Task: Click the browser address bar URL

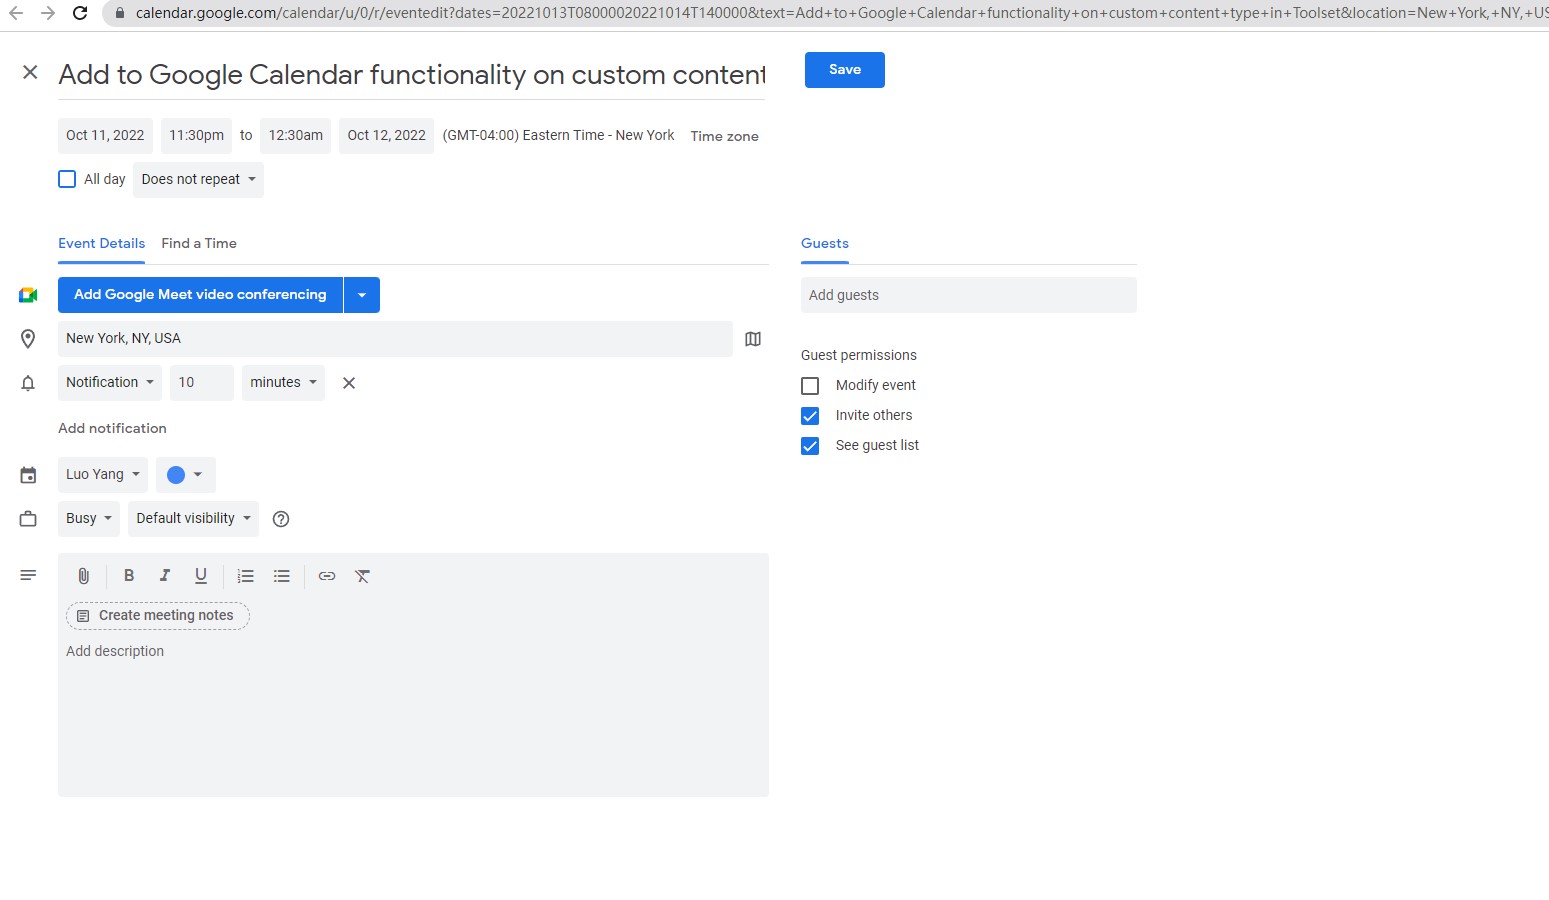Action: click(840, 13)
